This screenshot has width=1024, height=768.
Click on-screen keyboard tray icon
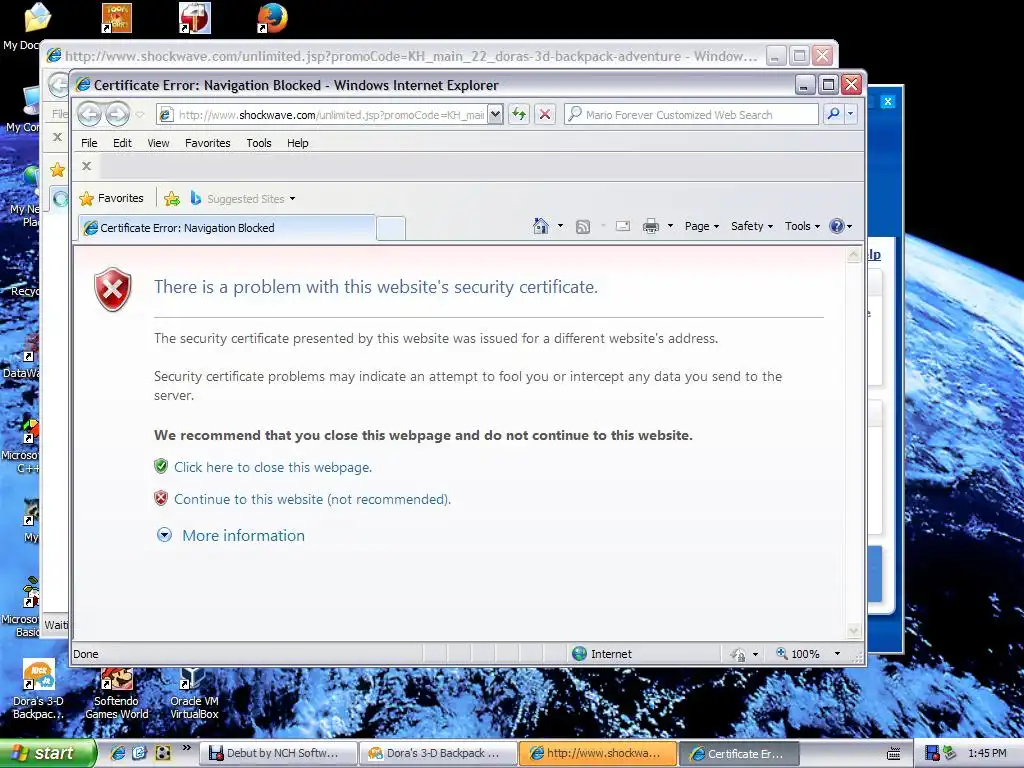[x=893, y=754]
